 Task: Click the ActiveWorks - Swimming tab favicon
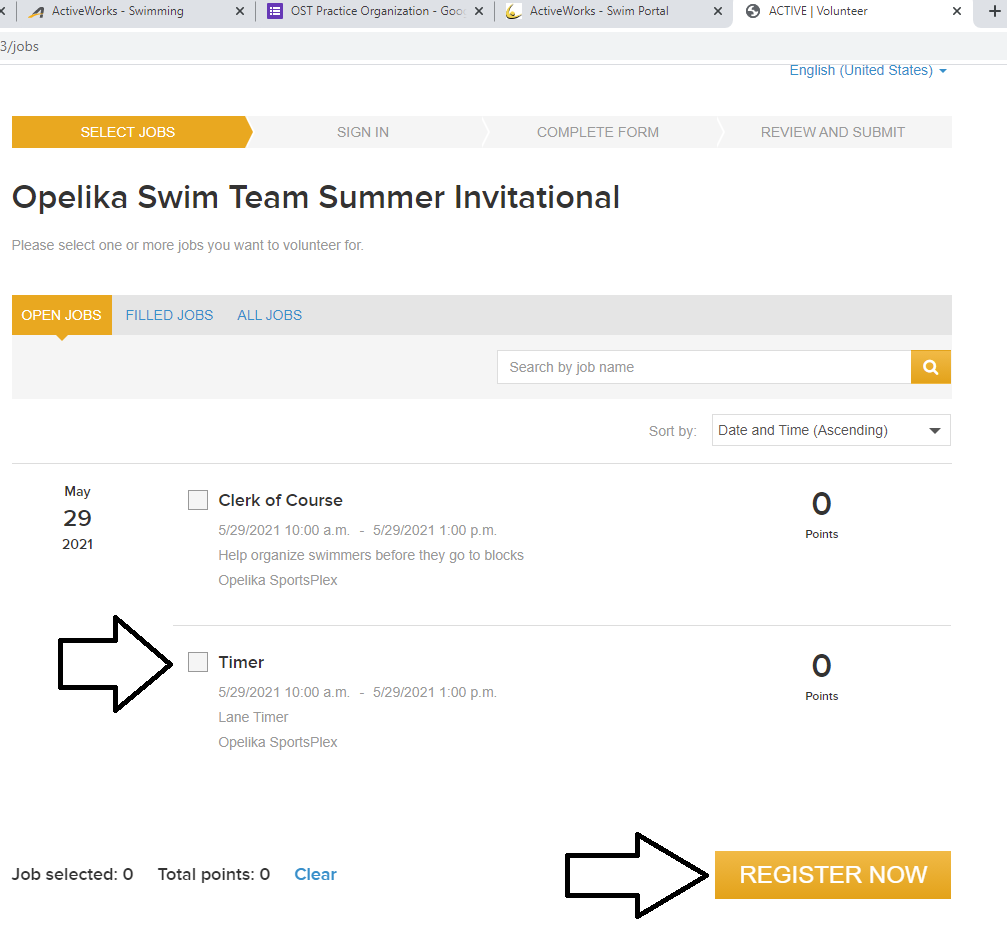click(x=37, y=11)
